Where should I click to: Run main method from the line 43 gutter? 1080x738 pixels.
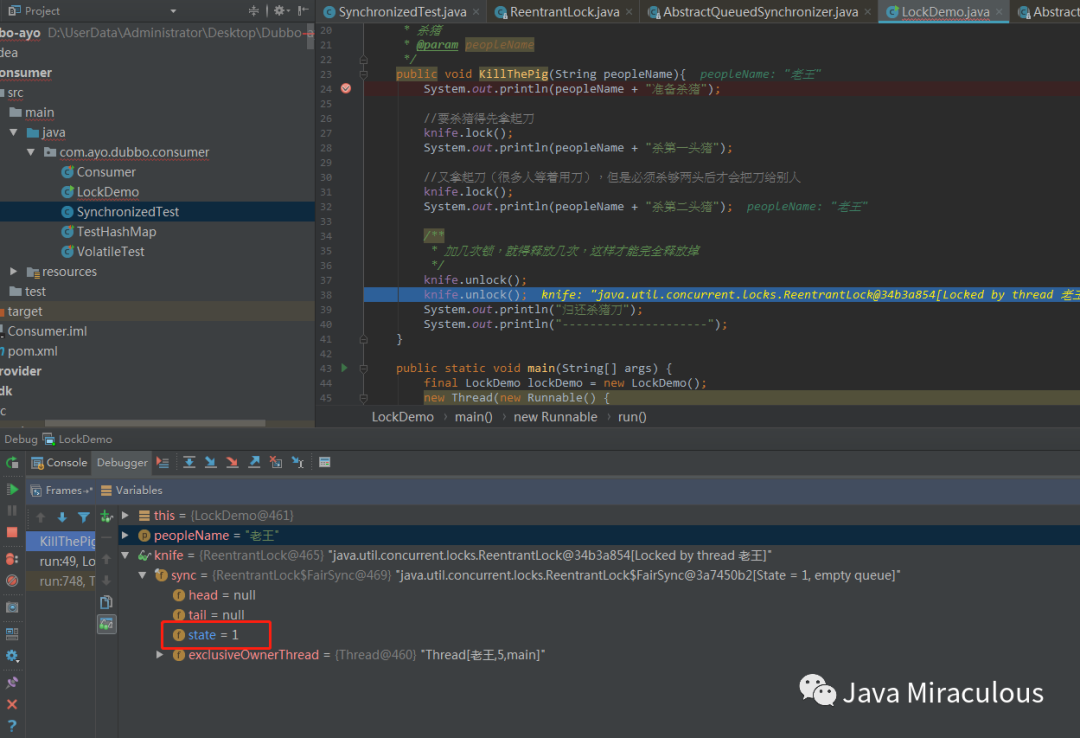pyautogui.click(x=344, y=368)
